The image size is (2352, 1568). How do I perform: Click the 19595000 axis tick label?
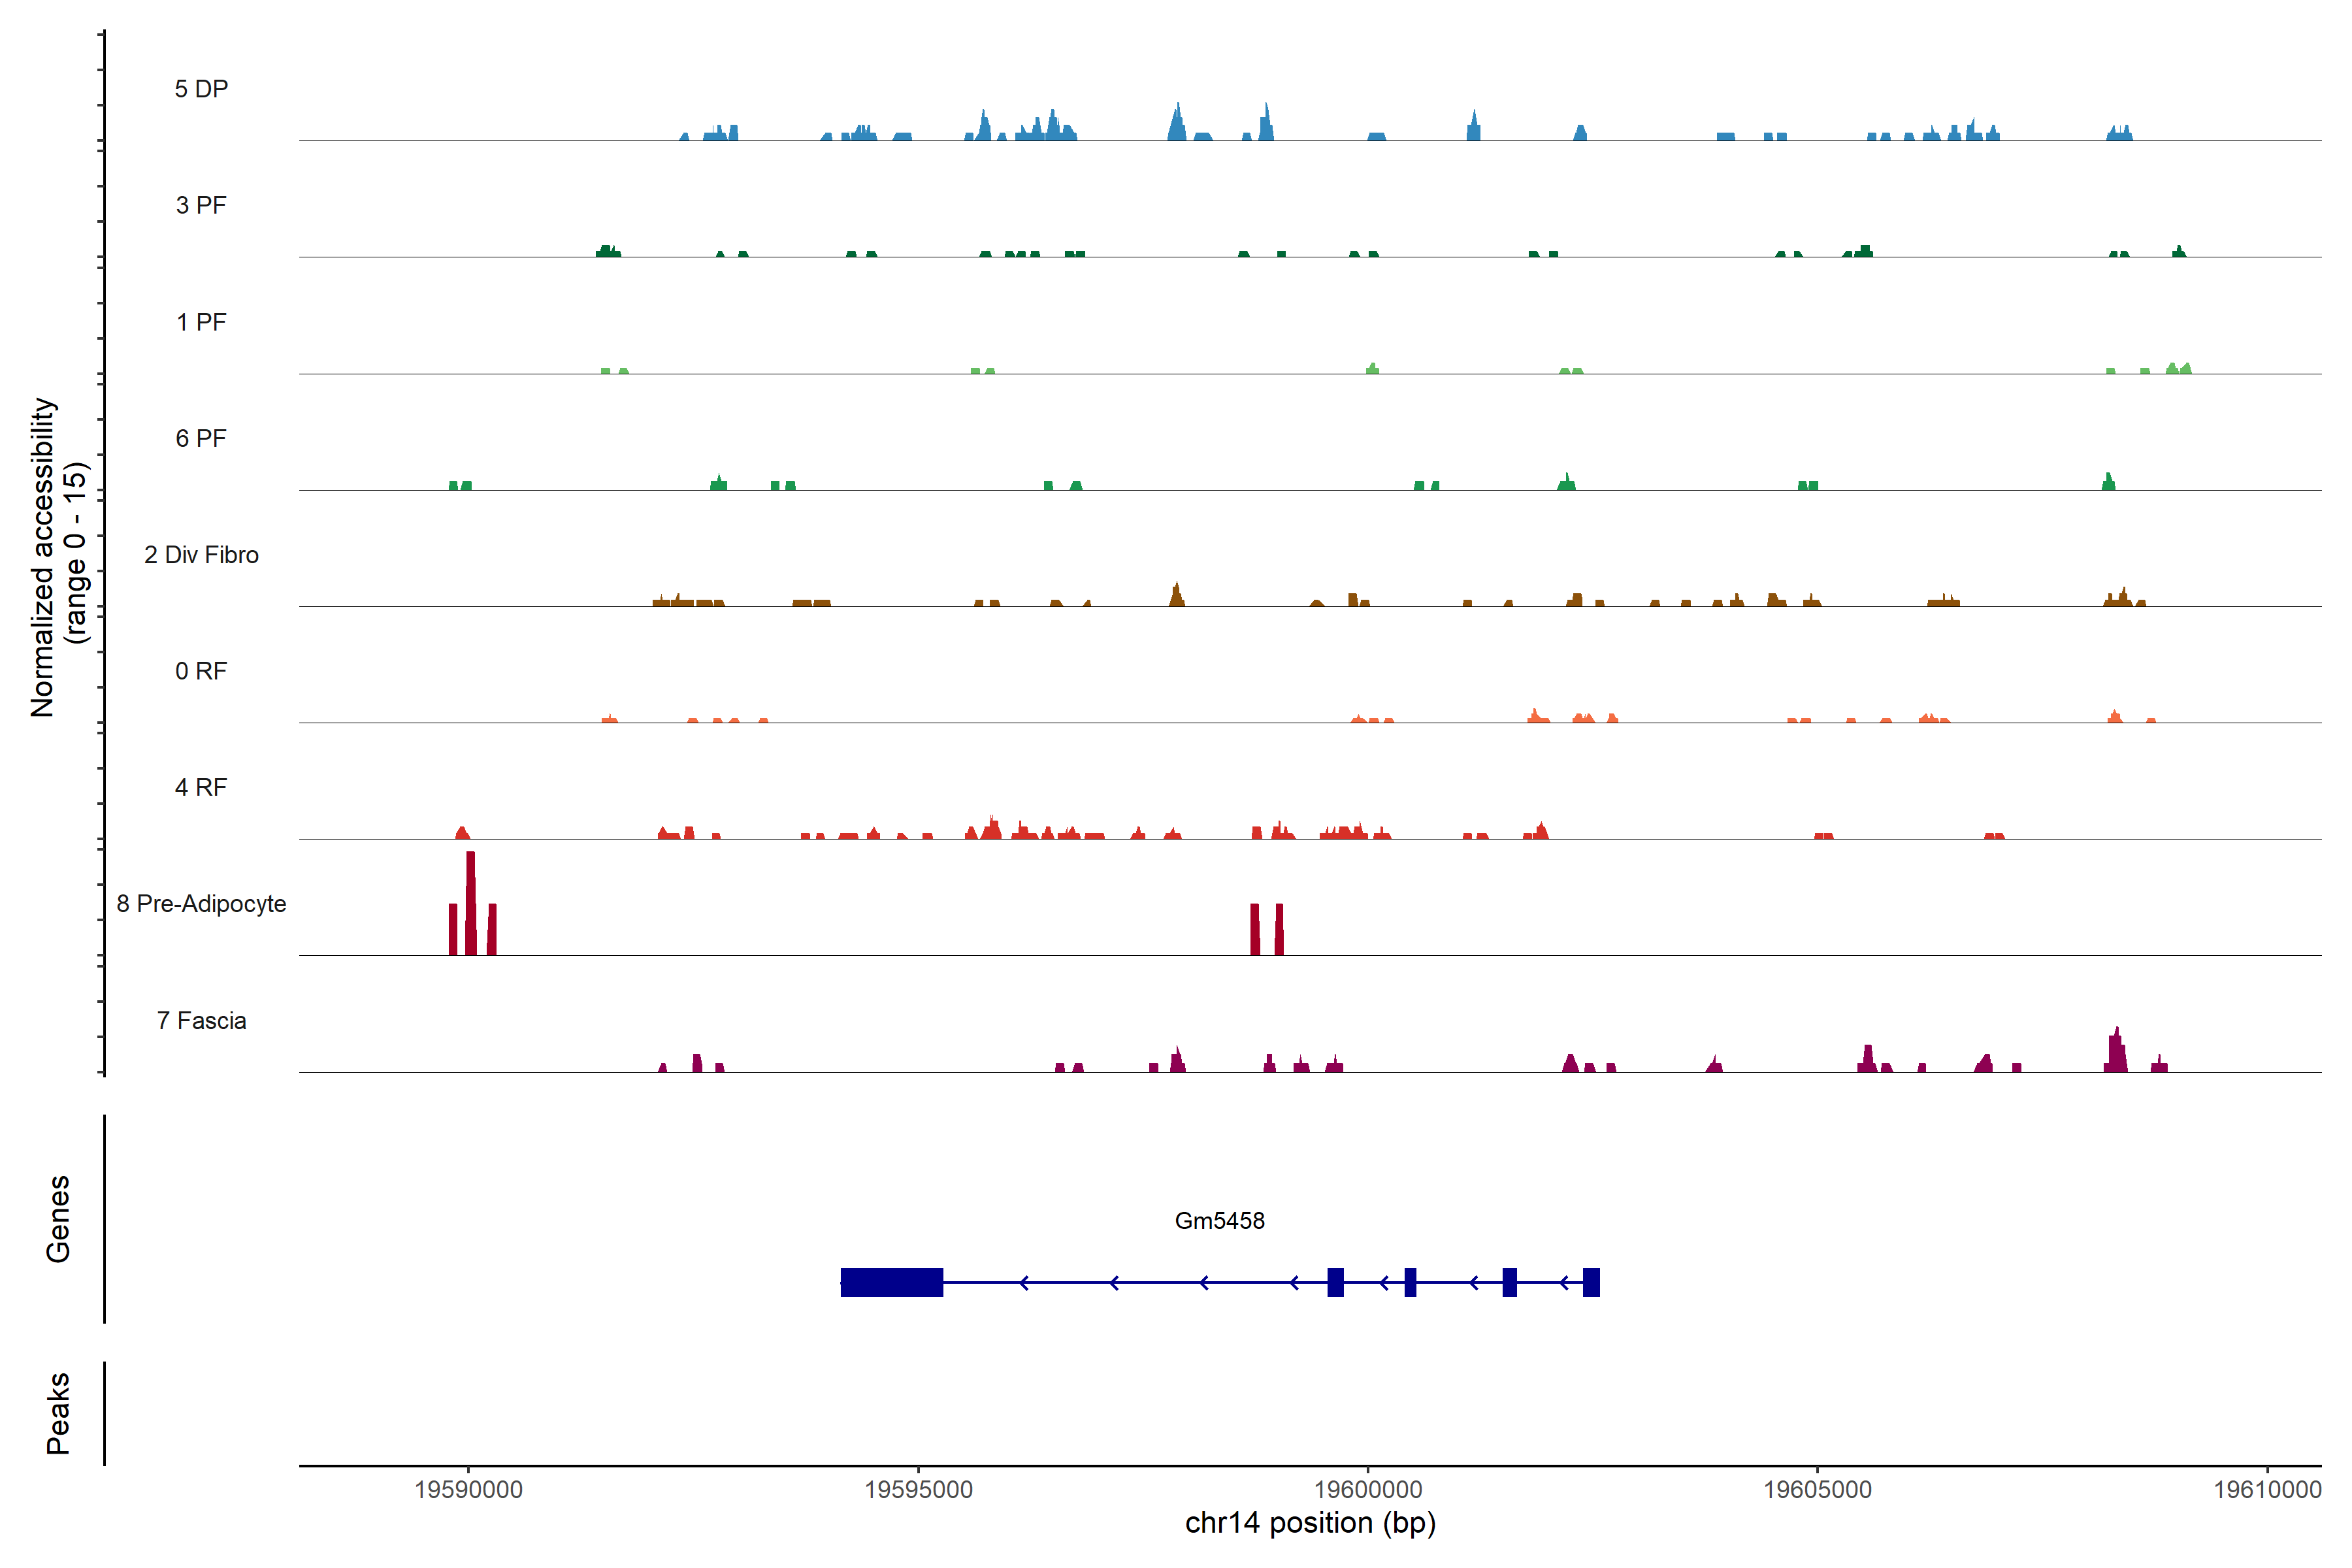(918, 1489)
